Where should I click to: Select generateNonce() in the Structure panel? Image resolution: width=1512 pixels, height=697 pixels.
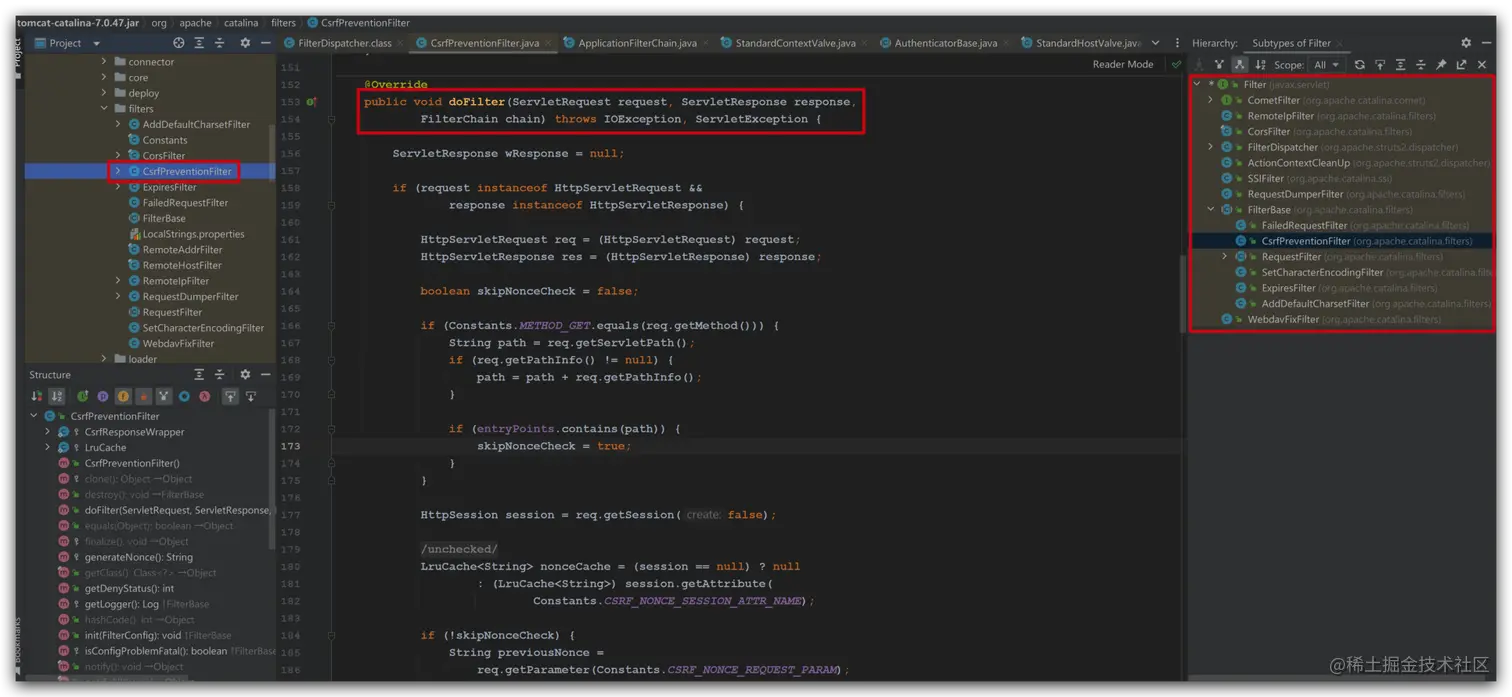point(139,557)
